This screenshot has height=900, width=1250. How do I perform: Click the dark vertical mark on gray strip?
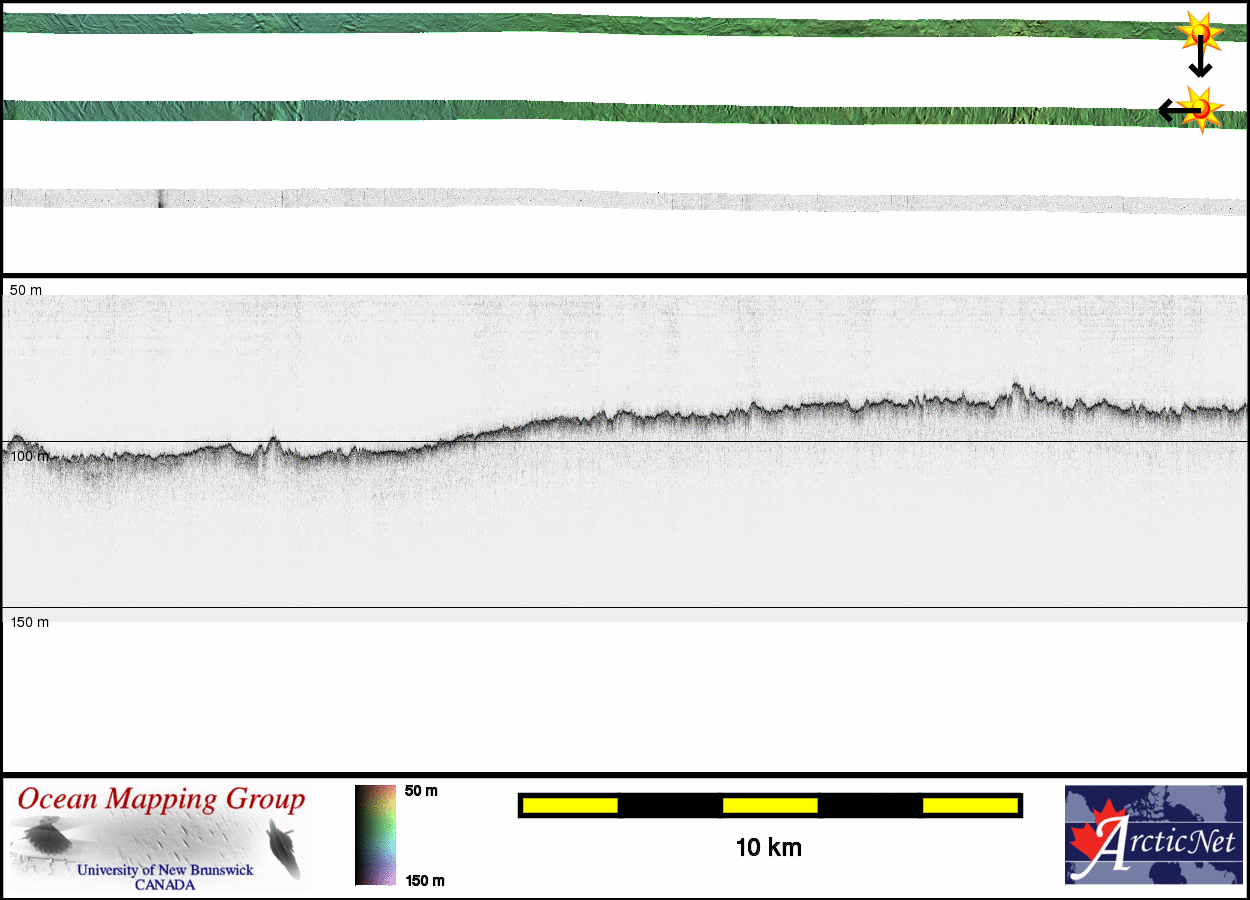(160, 199)
